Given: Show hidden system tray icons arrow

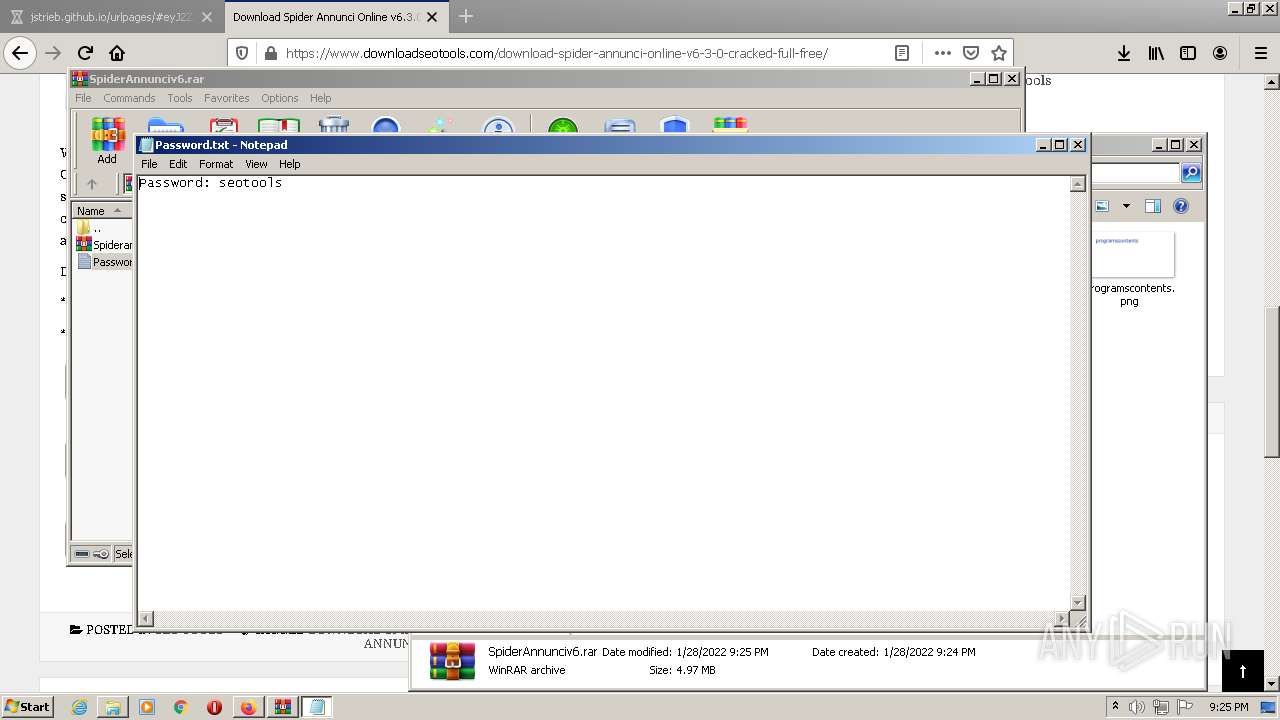Looking at the screenshot, I should click(1115, 707).
